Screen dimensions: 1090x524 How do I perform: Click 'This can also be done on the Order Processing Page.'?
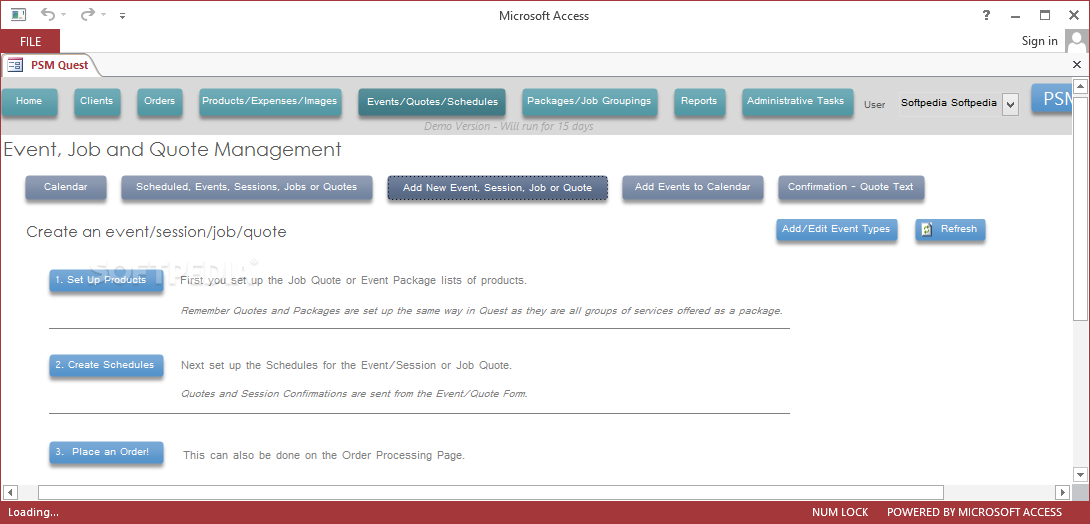[x=324, y=456]
